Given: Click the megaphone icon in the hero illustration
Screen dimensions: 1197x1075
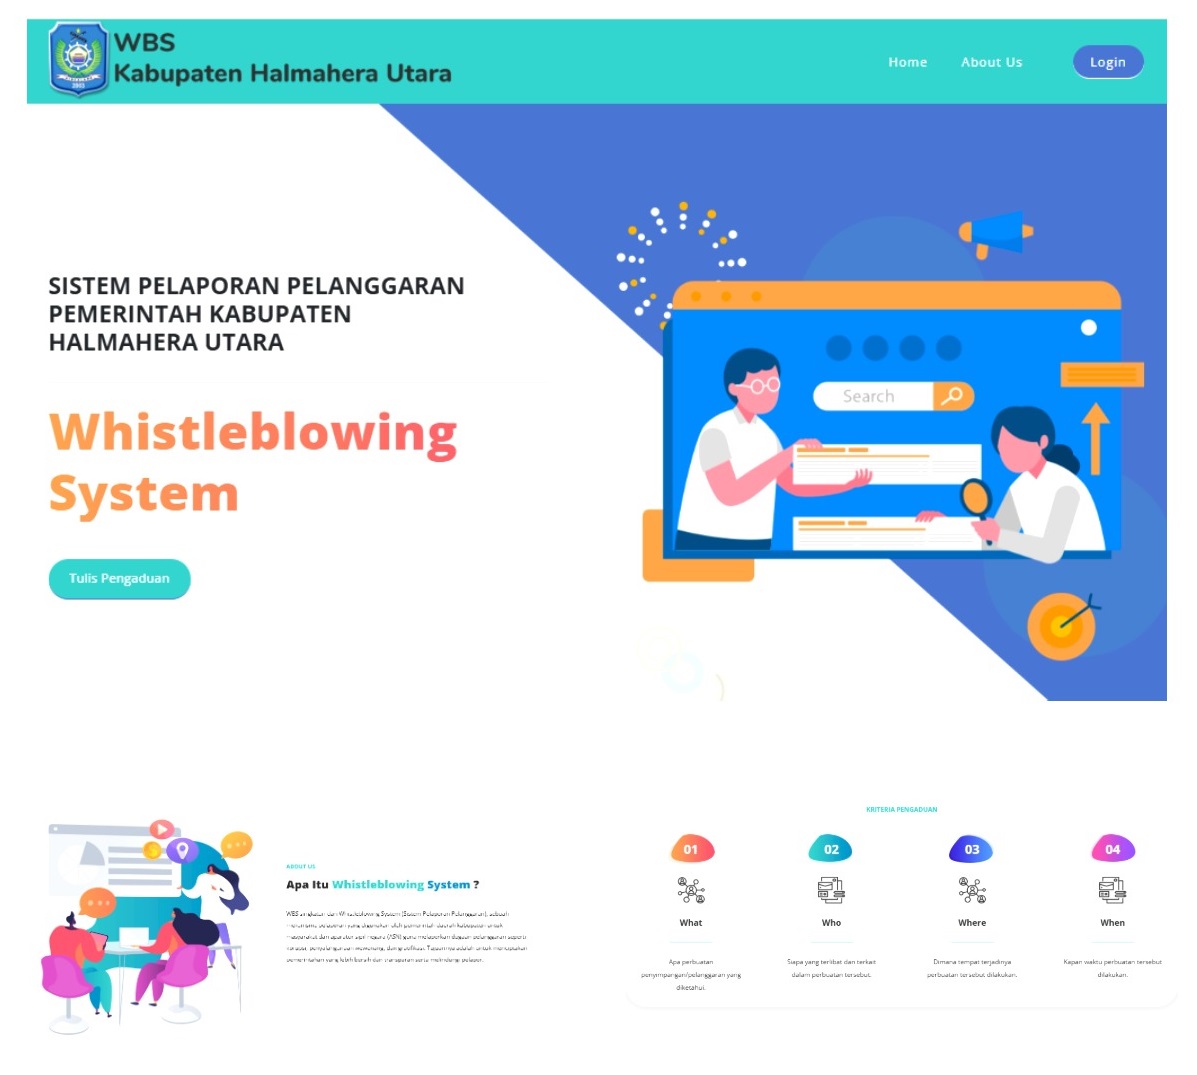Looking at the screenshot, I should point(995,234).
